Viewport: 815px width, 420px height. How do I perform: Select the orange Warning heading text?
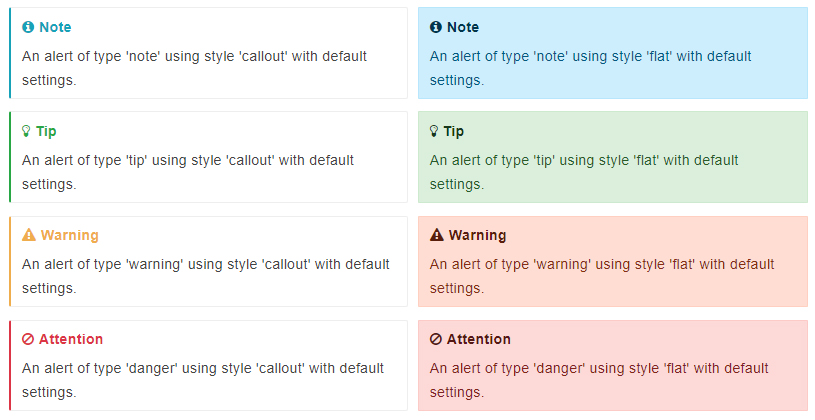tap(70, 235)
